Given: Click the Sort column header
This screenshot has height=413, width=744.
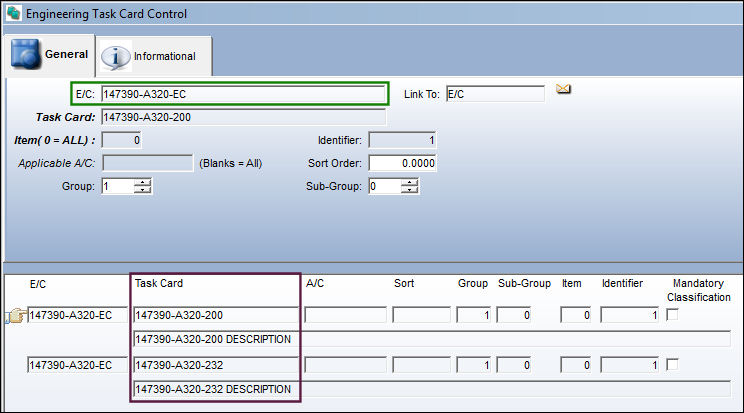Looking at the screenshot, I should (404, 283).
